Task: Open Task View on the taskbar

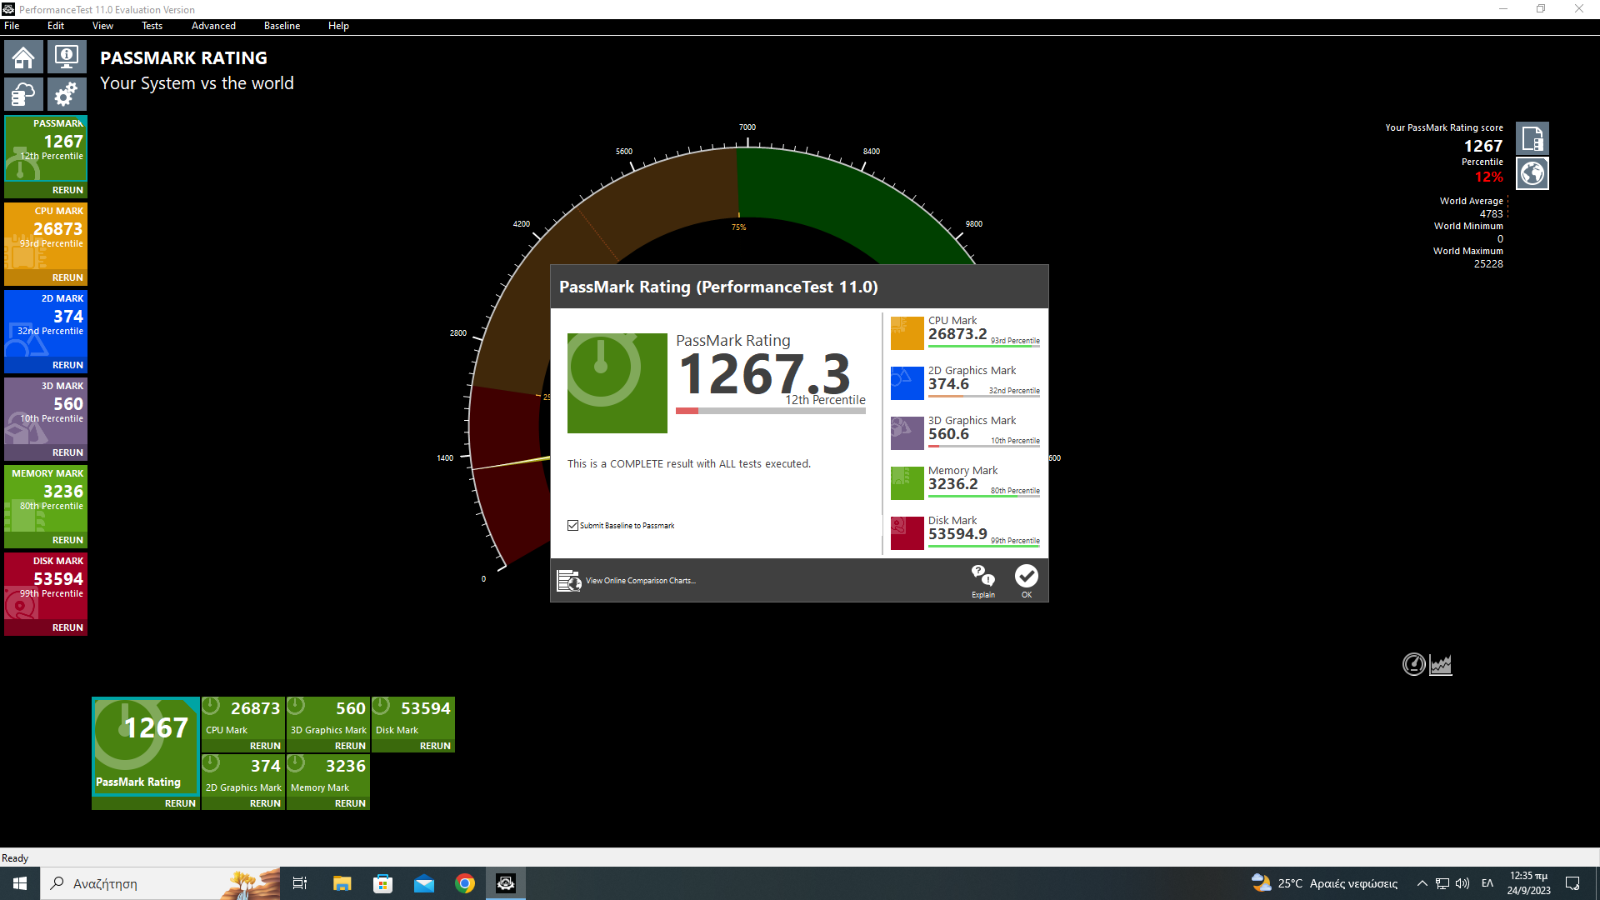Action: 299,883
